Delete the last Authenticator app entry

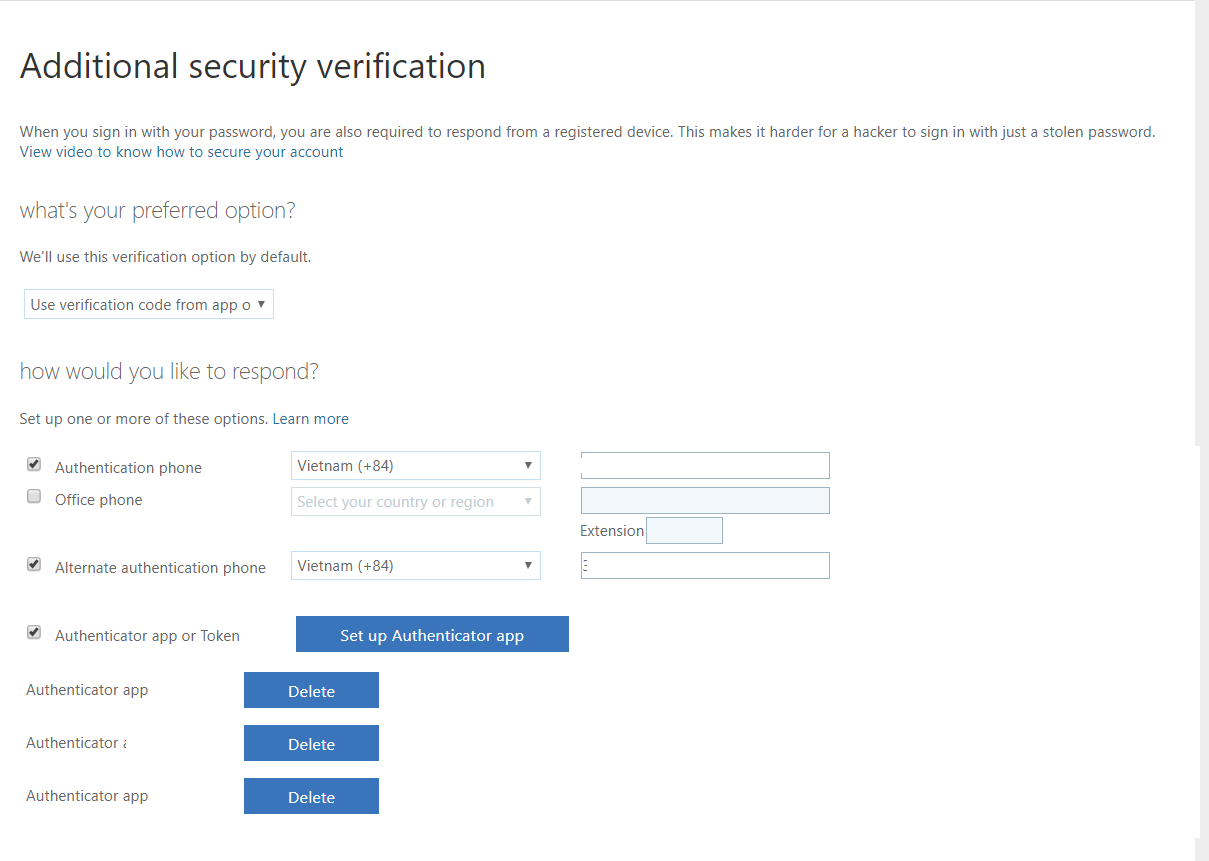pyautogui.click(x=311, y=796)
